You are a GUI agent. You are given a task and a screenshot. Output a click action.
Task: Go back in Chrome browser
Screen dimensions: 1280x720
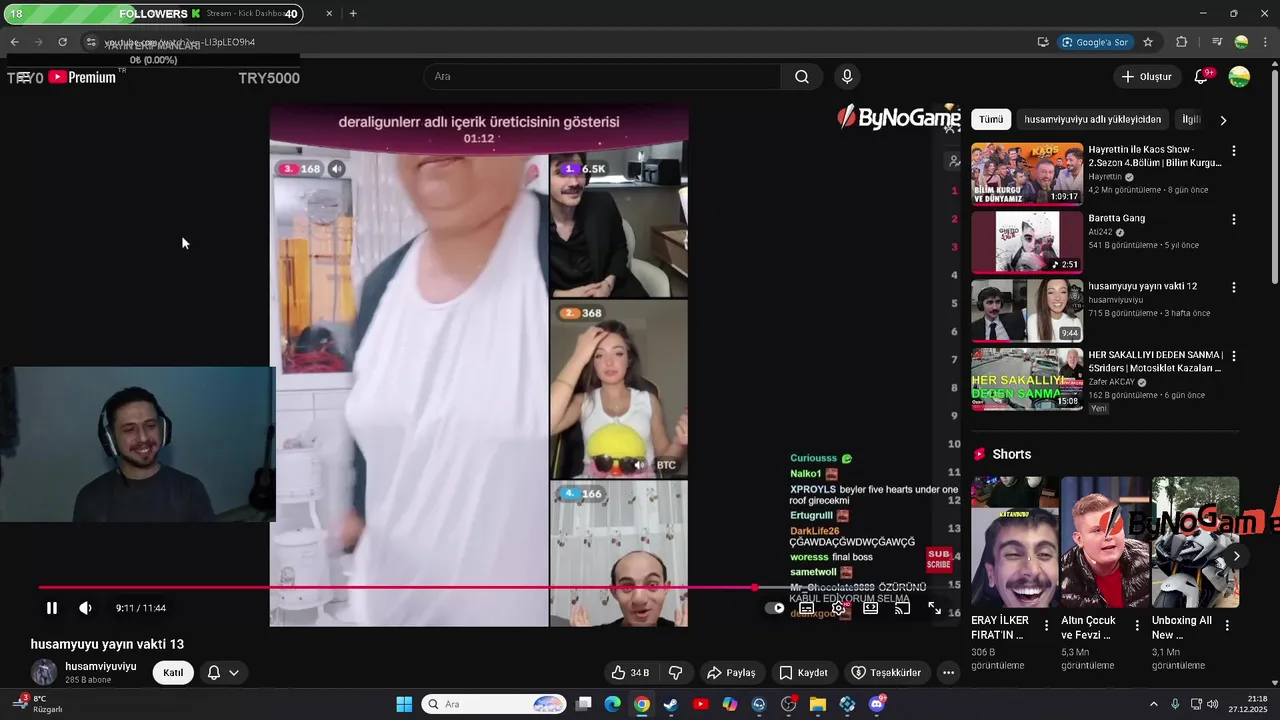[14, 42]
